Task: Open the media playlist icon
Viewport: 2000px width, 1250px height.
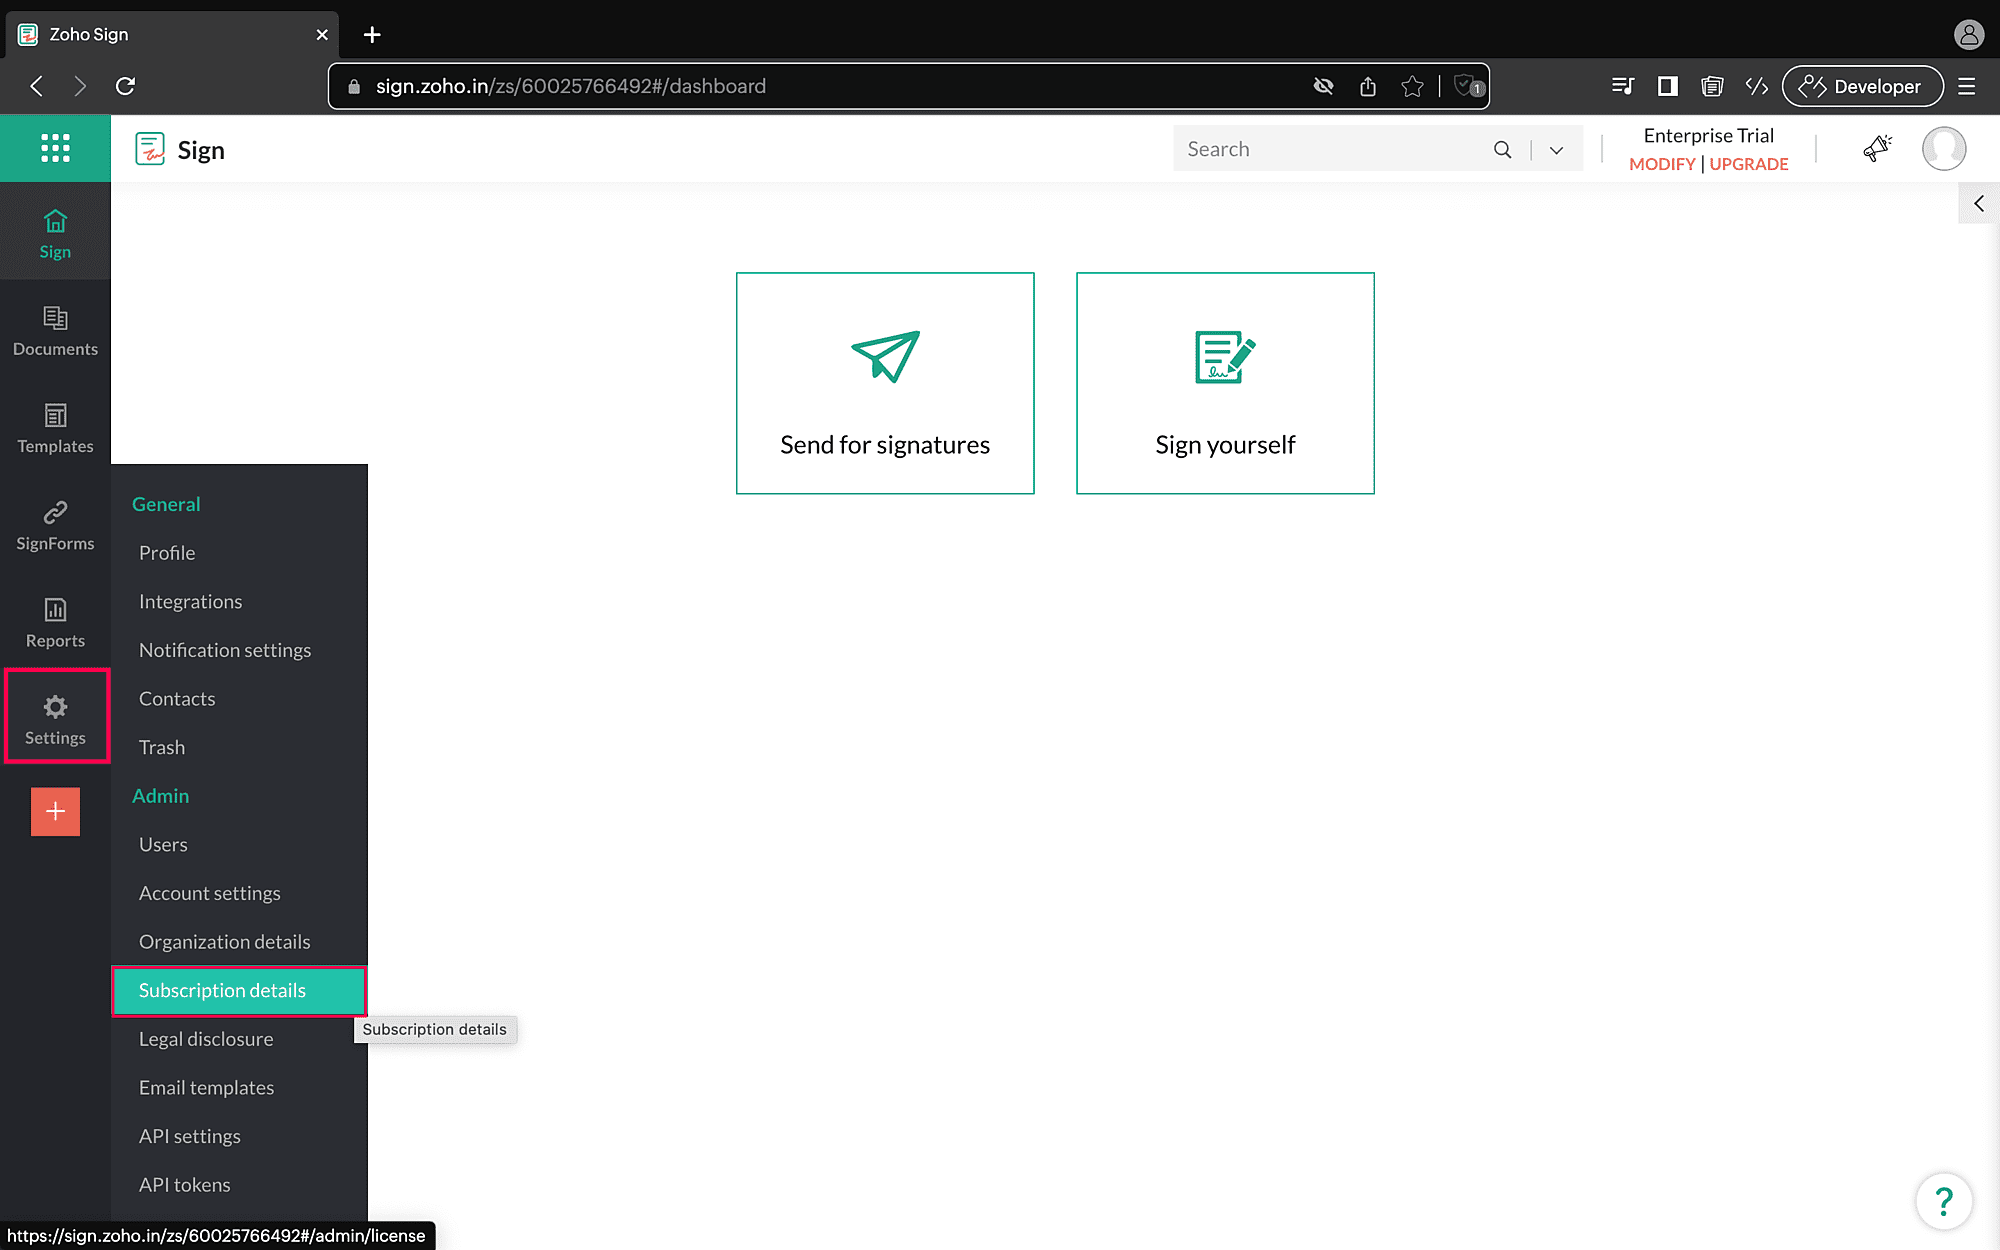Action: [x=1623, y=86]
